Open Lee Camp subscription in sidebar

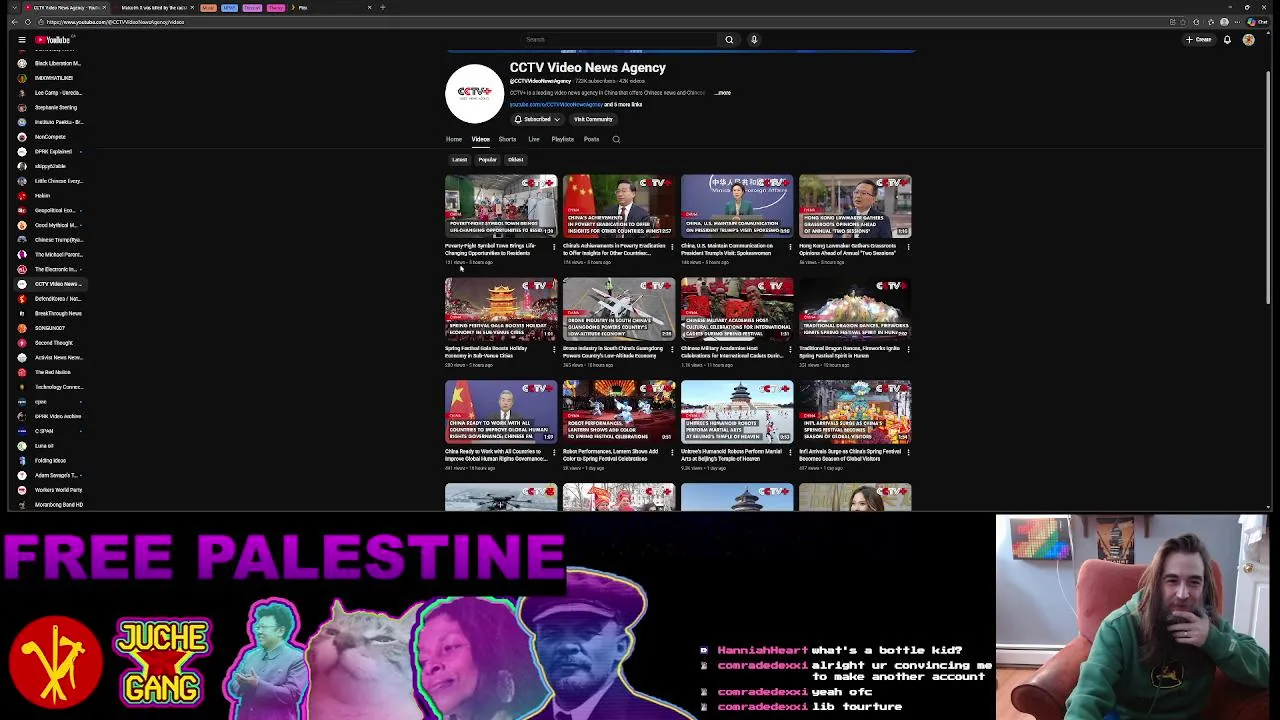49,92
